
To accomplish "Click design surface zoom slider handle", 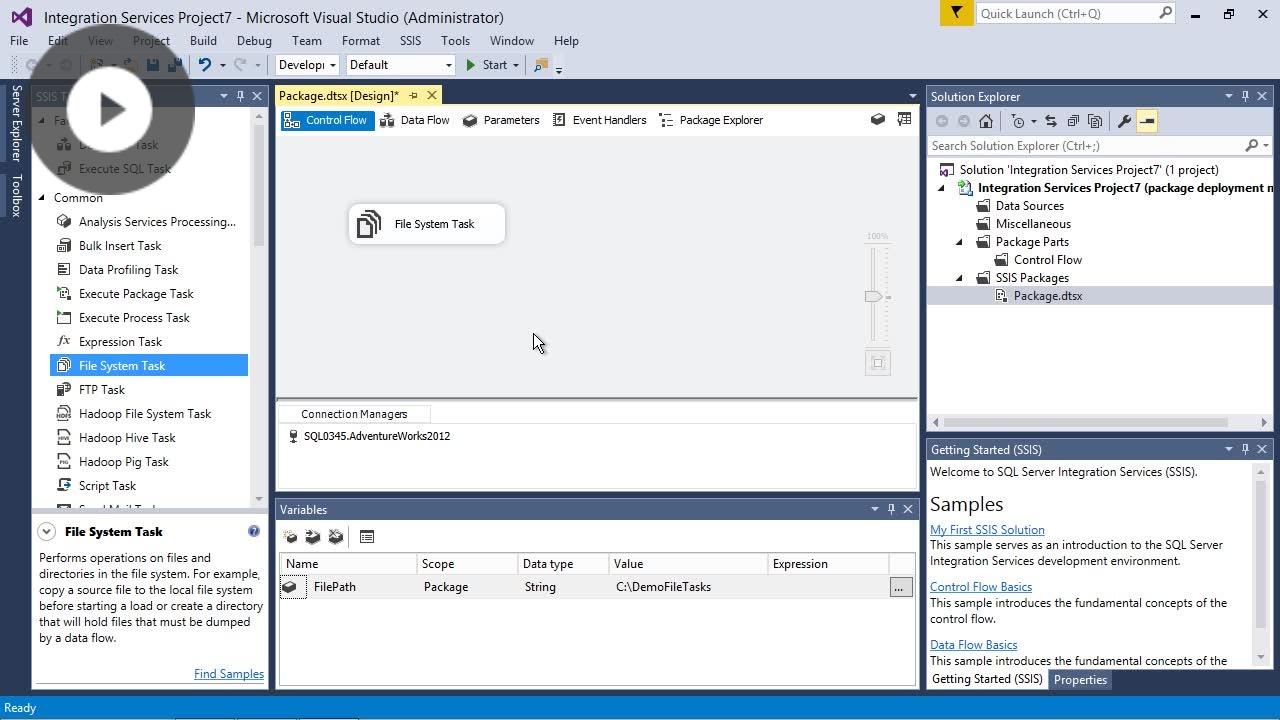I will pos(873,296).
